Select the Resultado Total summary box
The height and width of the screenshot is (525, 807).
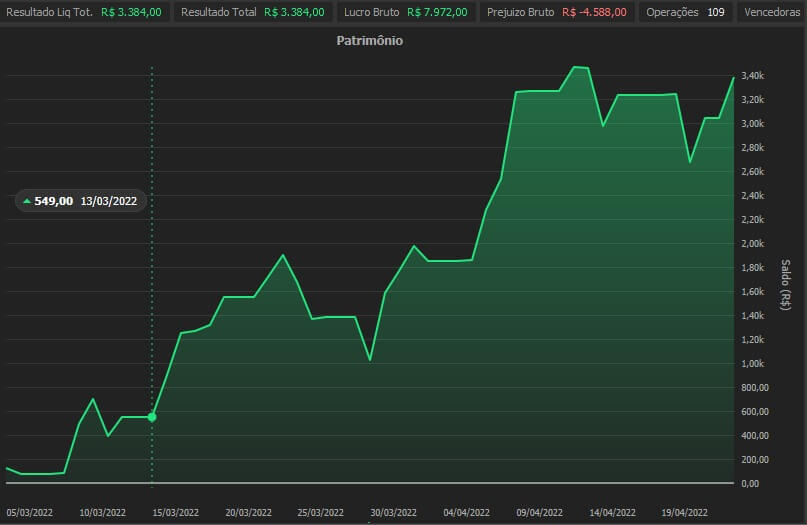252,12
